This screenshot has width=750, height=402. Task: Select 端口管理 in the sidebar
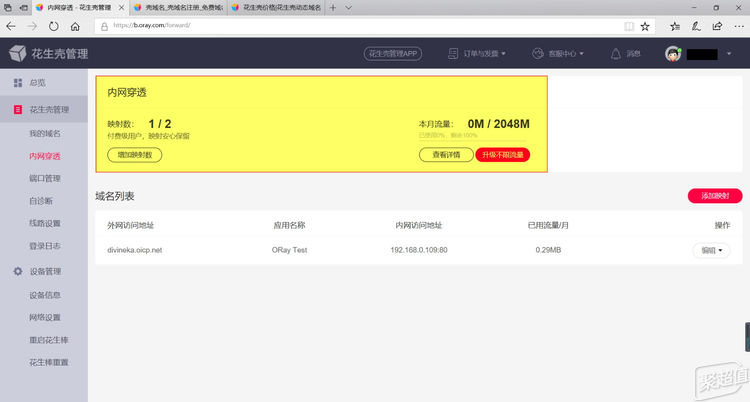coord(45,178)
